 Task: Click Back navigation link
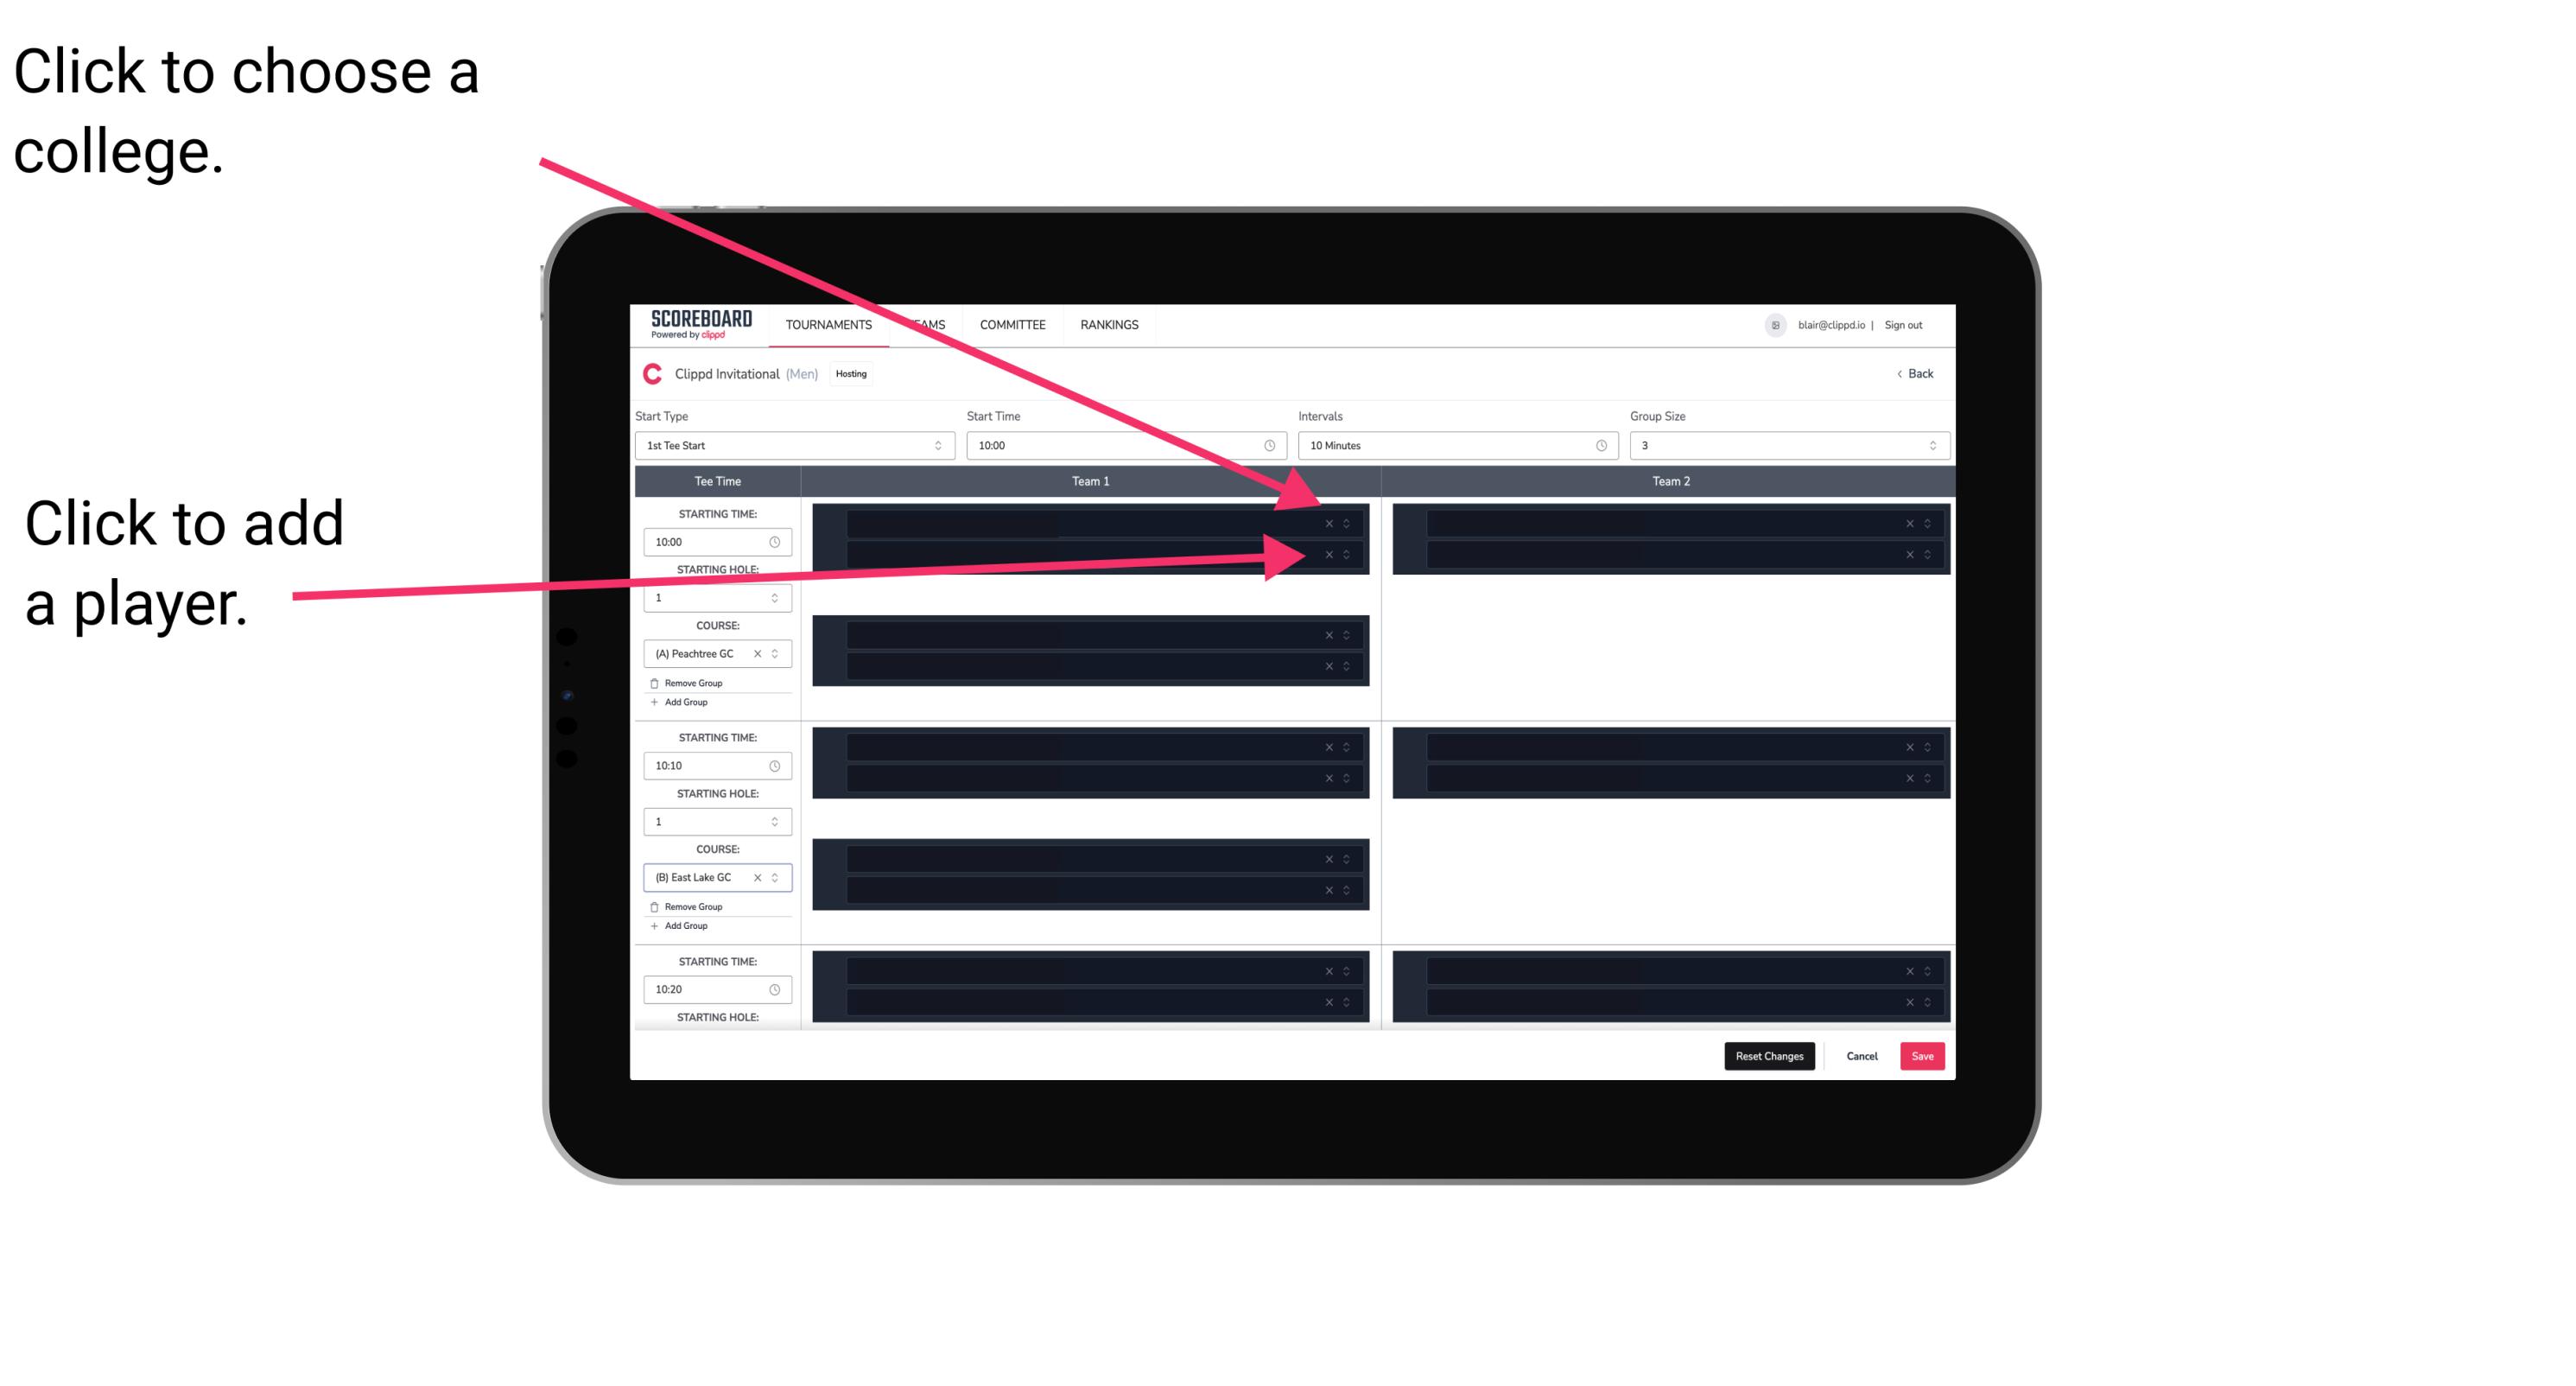1914,372
